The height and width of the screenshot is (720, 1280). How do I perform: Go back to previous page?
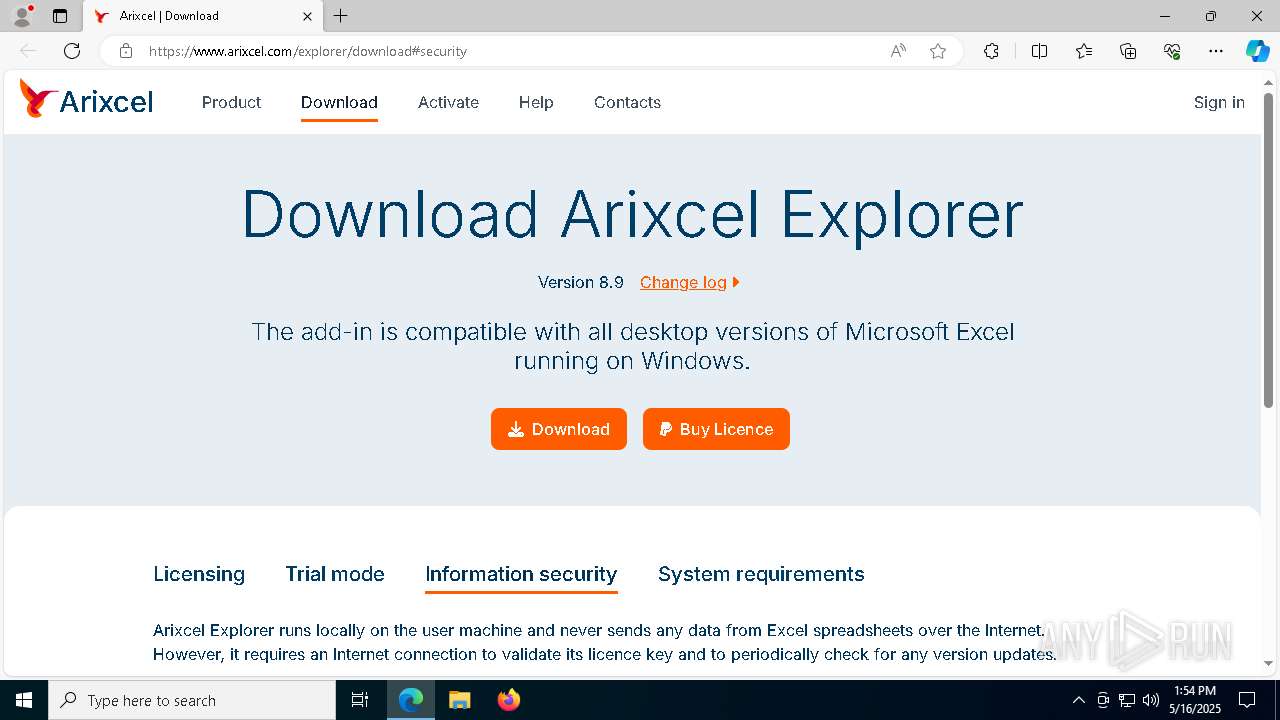pyautogui.click(x=28, y=51)
